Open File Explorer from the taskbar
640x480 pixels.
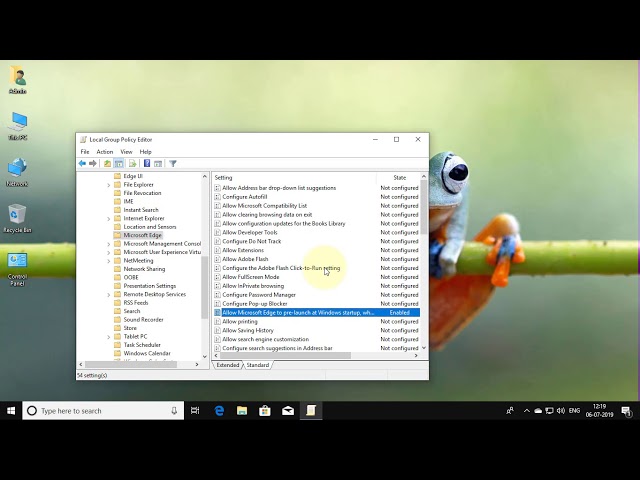[x=242, y=411]
